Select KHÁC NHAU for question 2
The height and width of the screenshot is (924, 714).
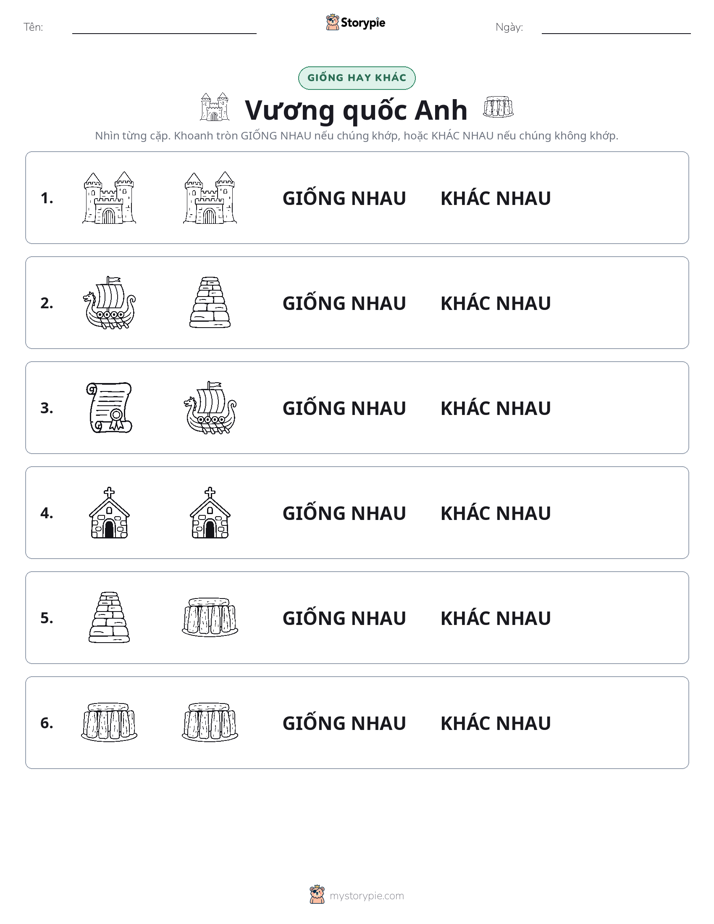point(495,303)
